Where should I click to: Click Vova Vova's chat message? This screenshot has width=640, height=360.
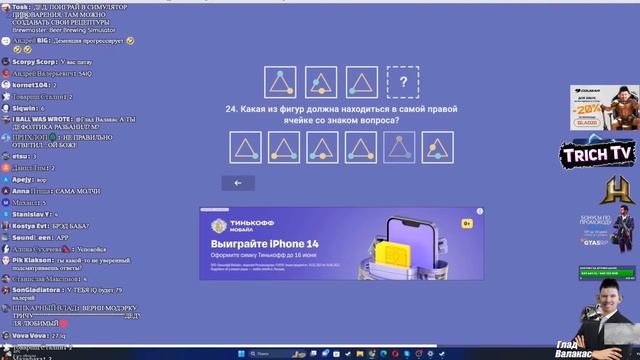pos(38,336)
